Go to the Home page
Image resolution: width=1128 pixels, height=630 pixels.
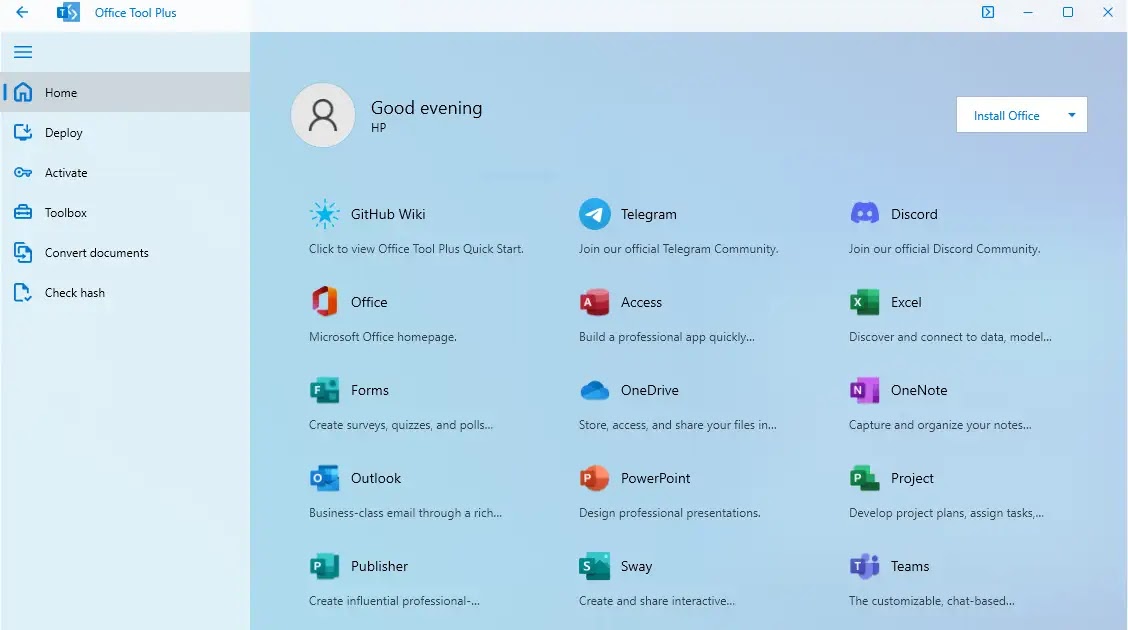(x=125, y=92)
